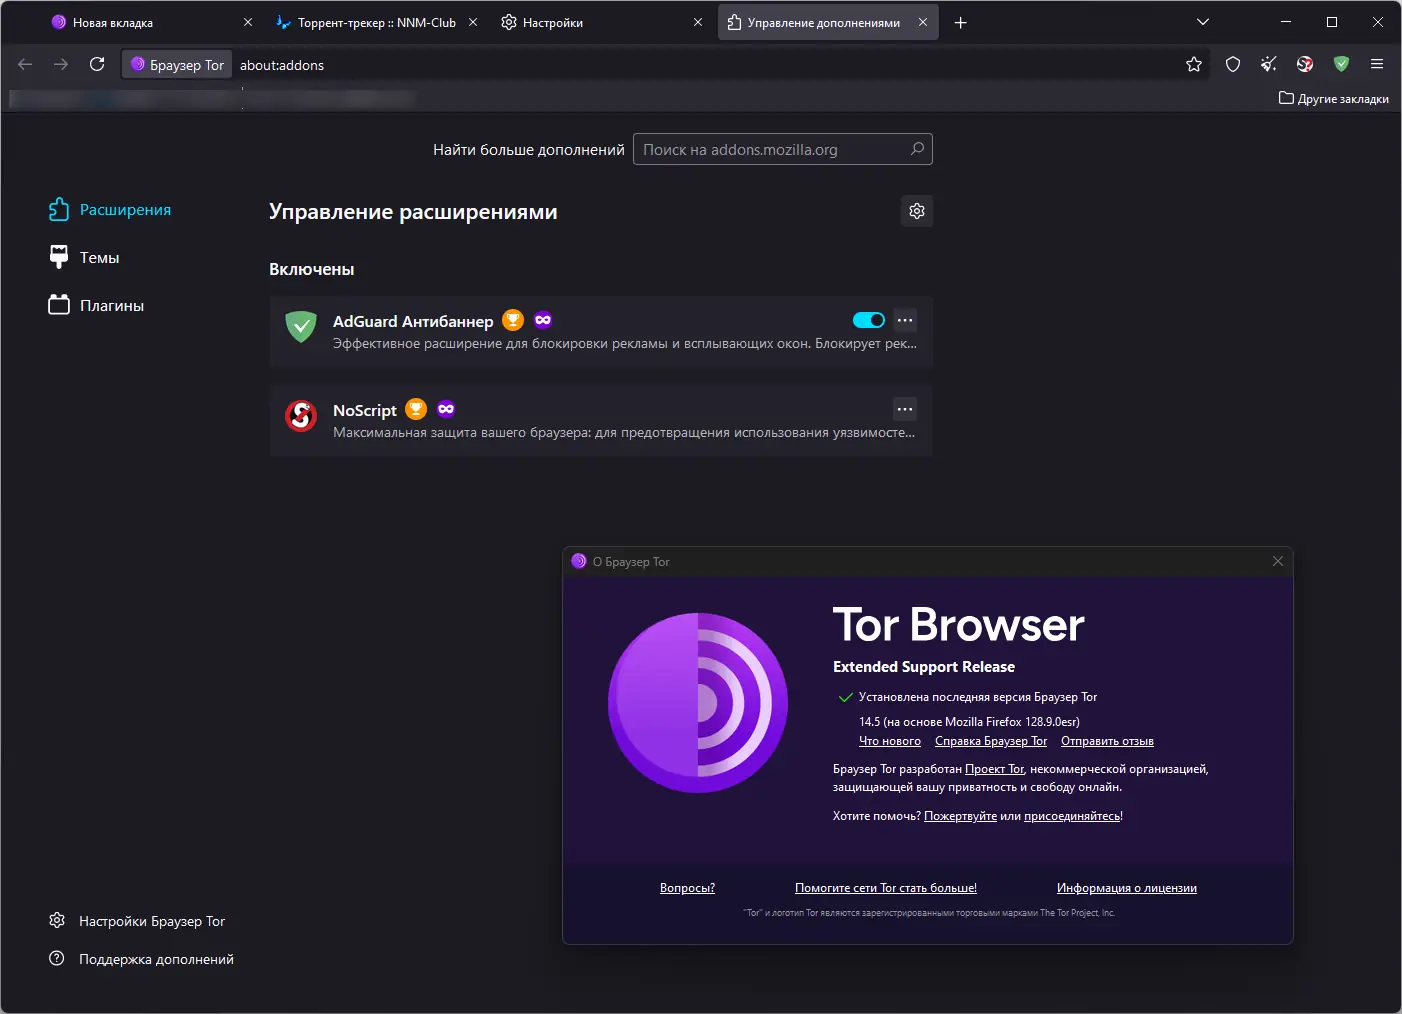Click the Браузер Tor identity box
The width and height of the screenshot is (1402, 1014).
coord(177,65)
